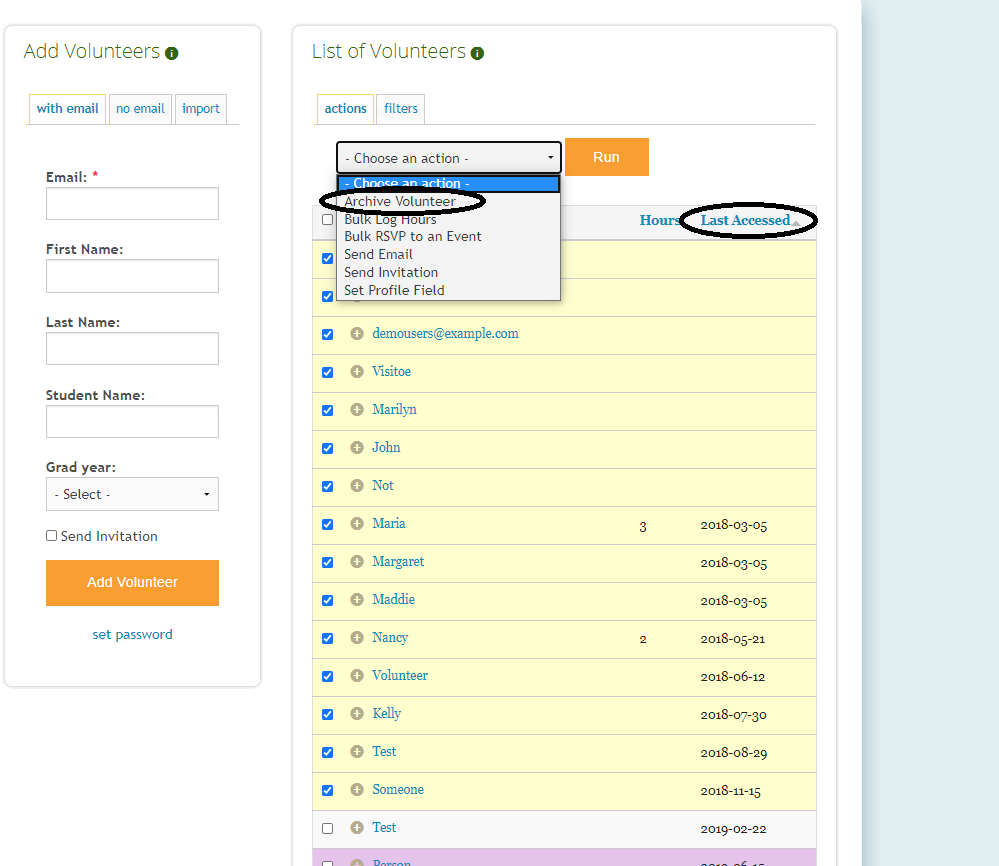
Task: Click the orange Run button
Action: pos(607,157)
